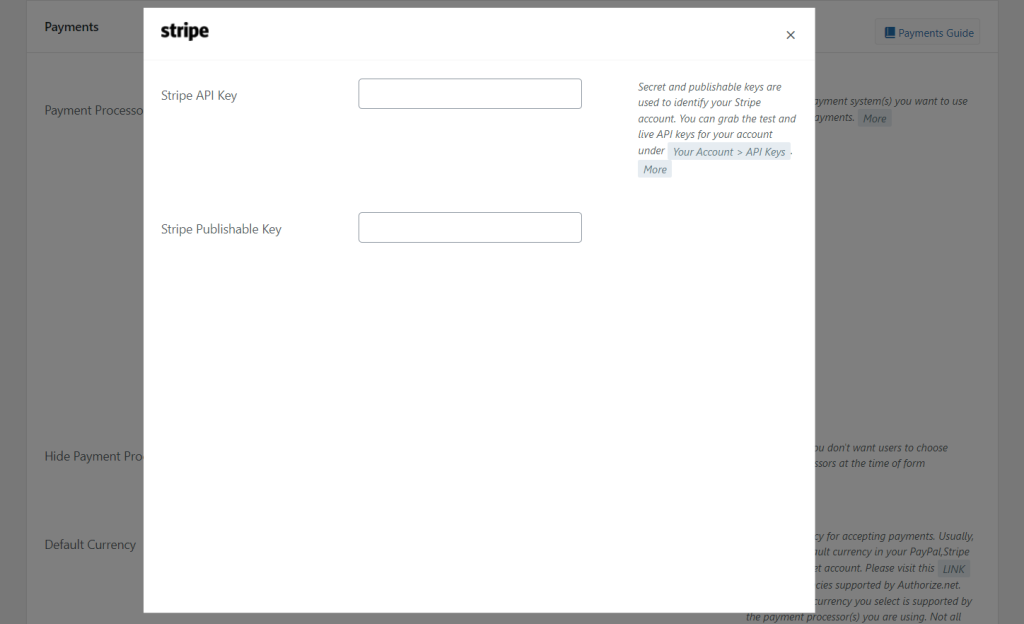Close the Stripe settings modal
Screen dimensions: 1024x624
[790, 35]
